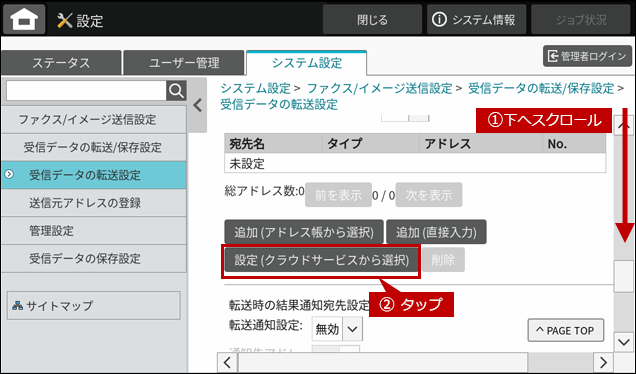Select the システム設定 tab
The width and height of the screenshot is (636, 374).
(x=307, y=63)
